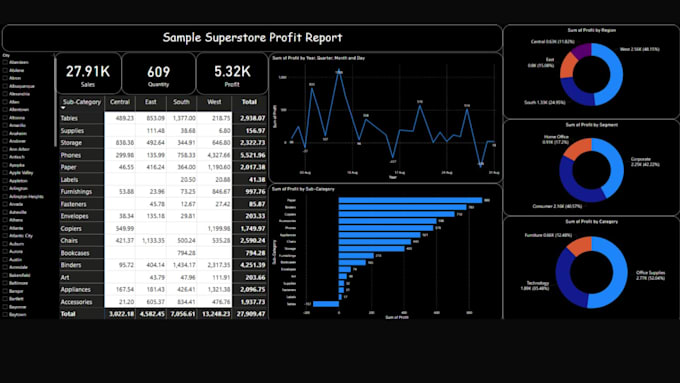Image resolution: width=680 pixels, height=383 pixels.
Task: Check the Atlantic City checkbox
Action: [x=5, y=236]
